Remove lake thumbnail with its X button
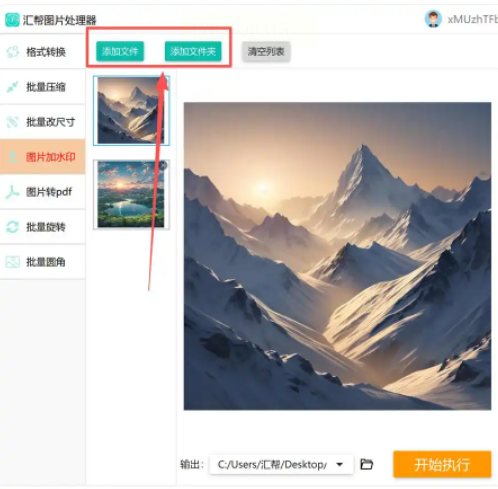This screenshot has width=498, height=489. 163,165
